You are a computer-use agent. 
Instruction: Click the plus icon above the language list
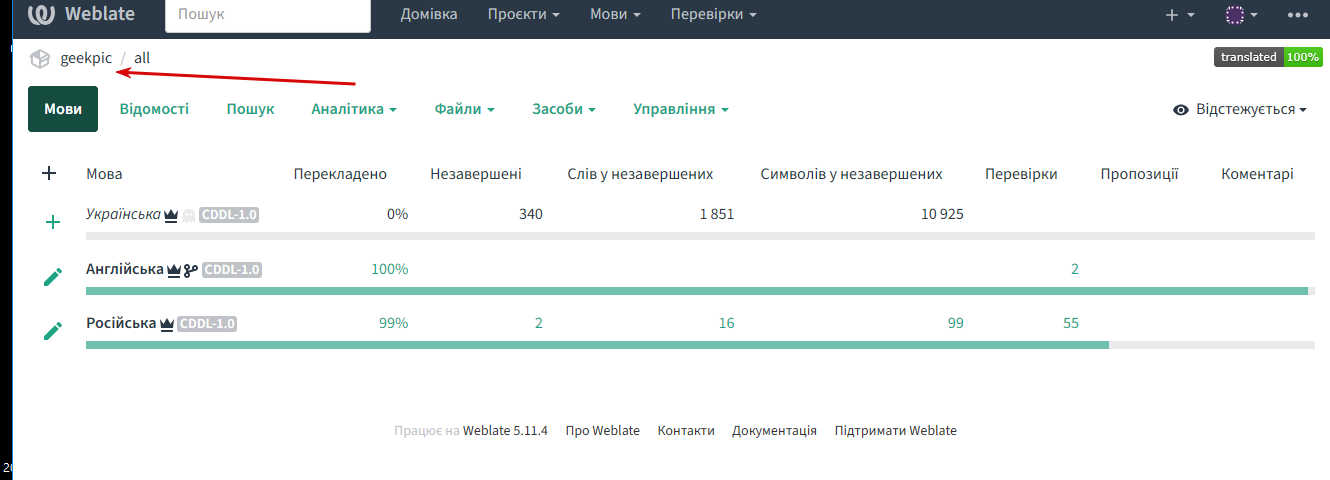(x=49, y=173)
